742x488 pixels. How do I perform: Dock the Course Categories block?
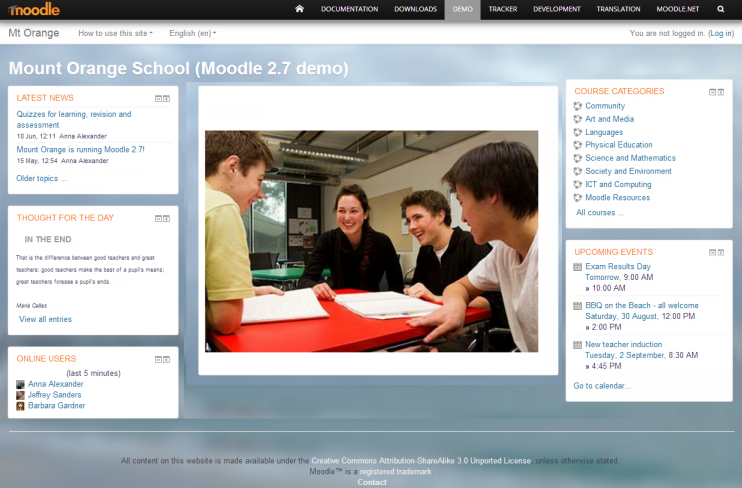(x=721, y=92)
